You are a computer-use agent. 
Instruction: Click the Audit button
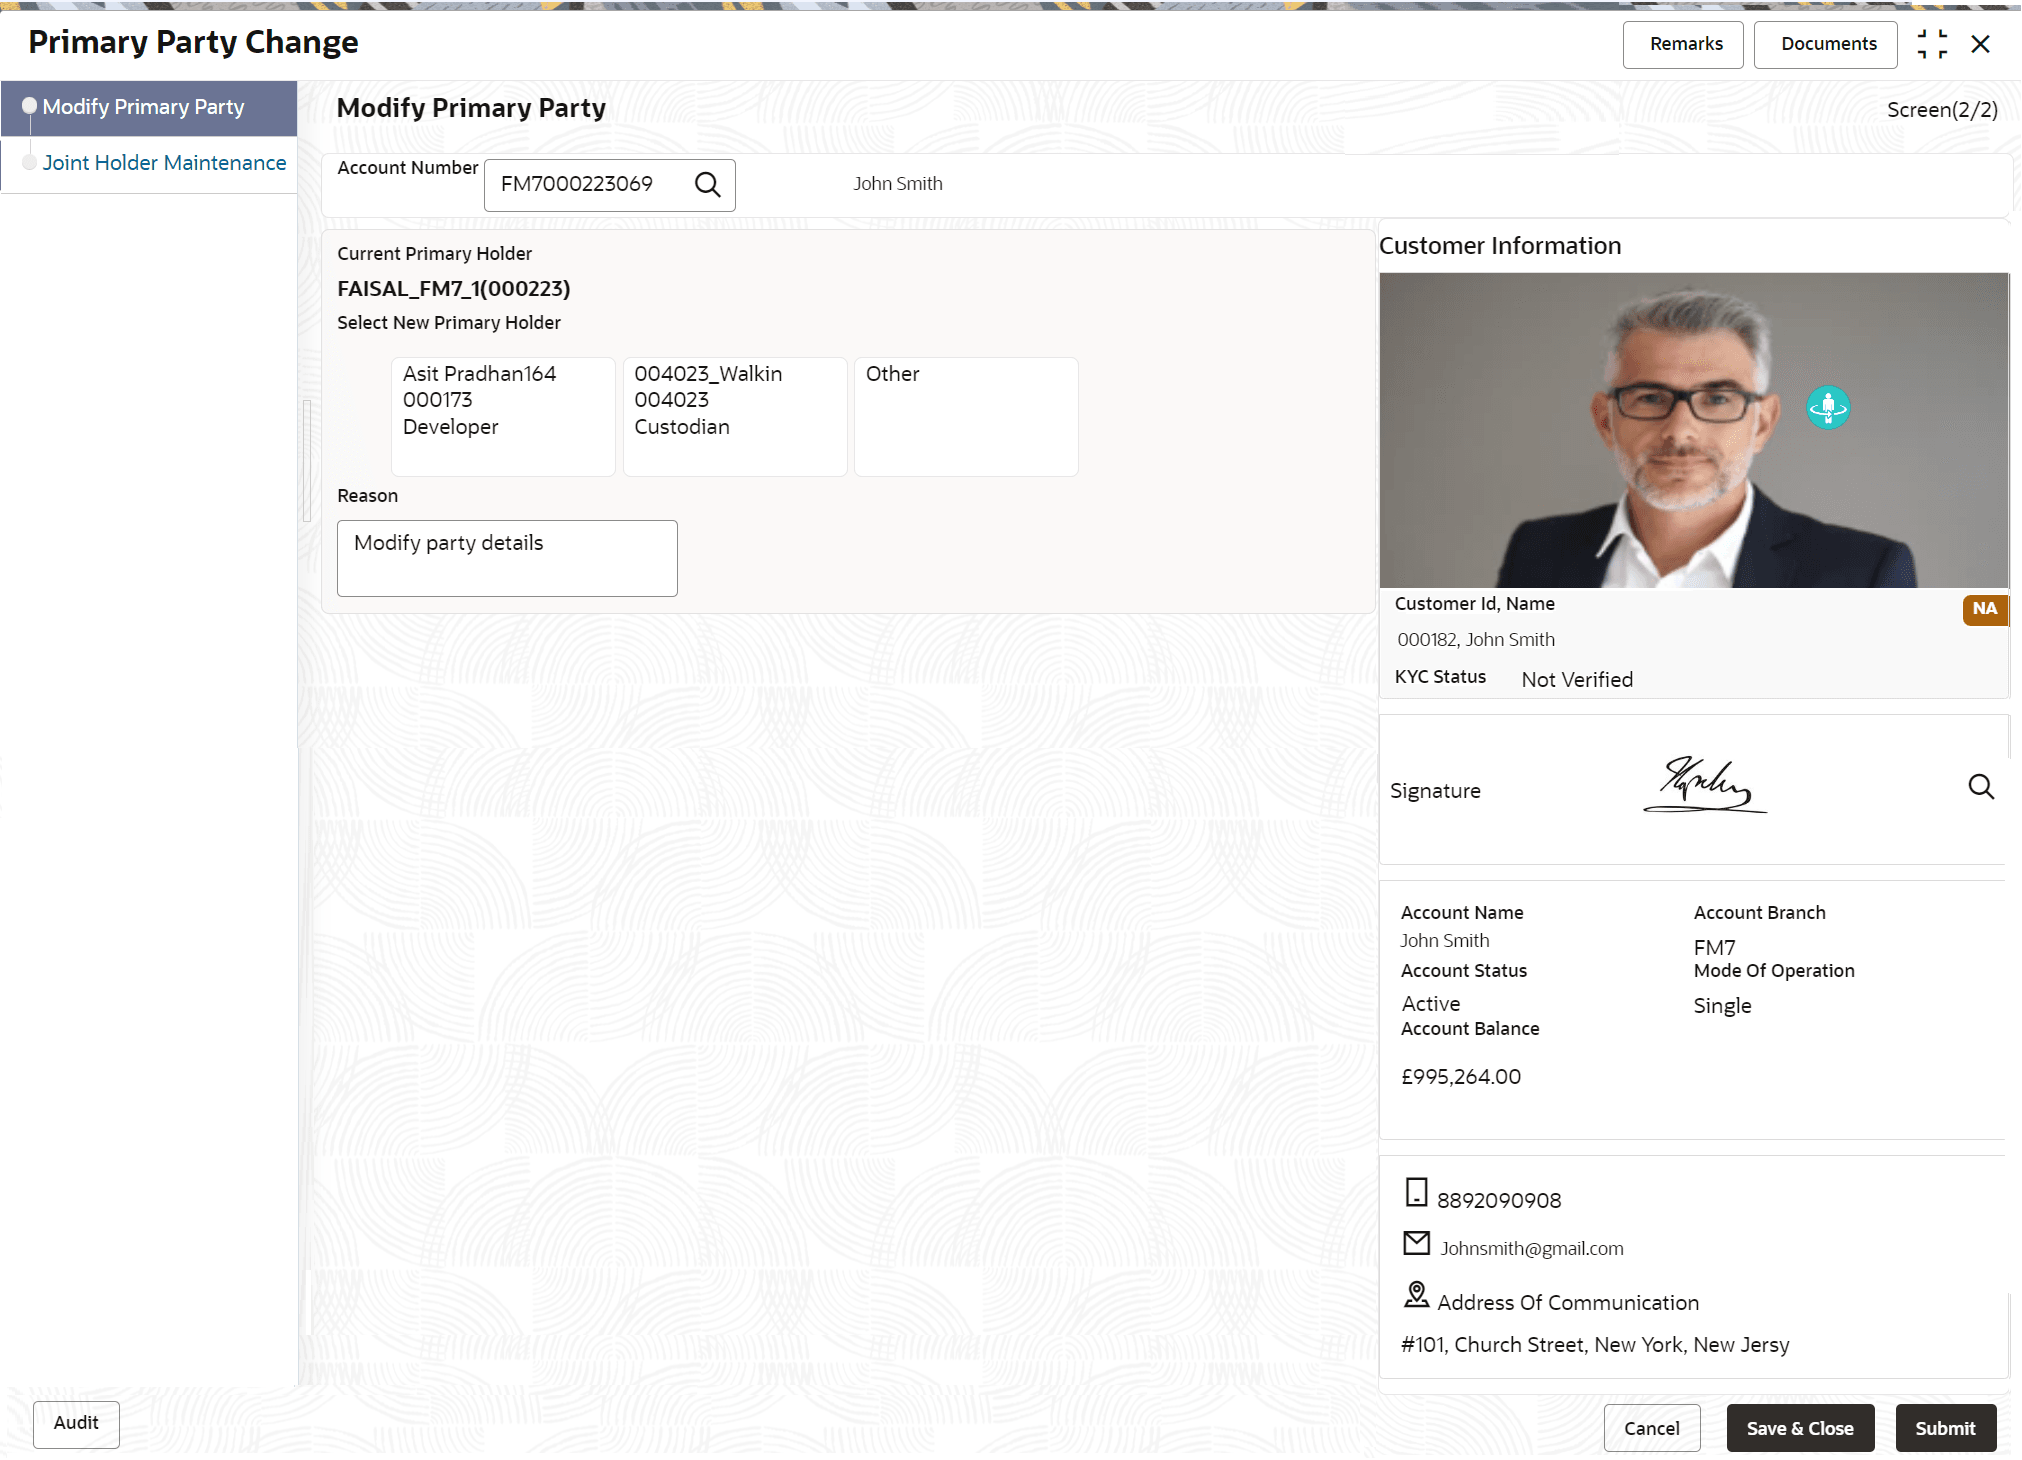pyautogui.click(x=76, y=1423)
